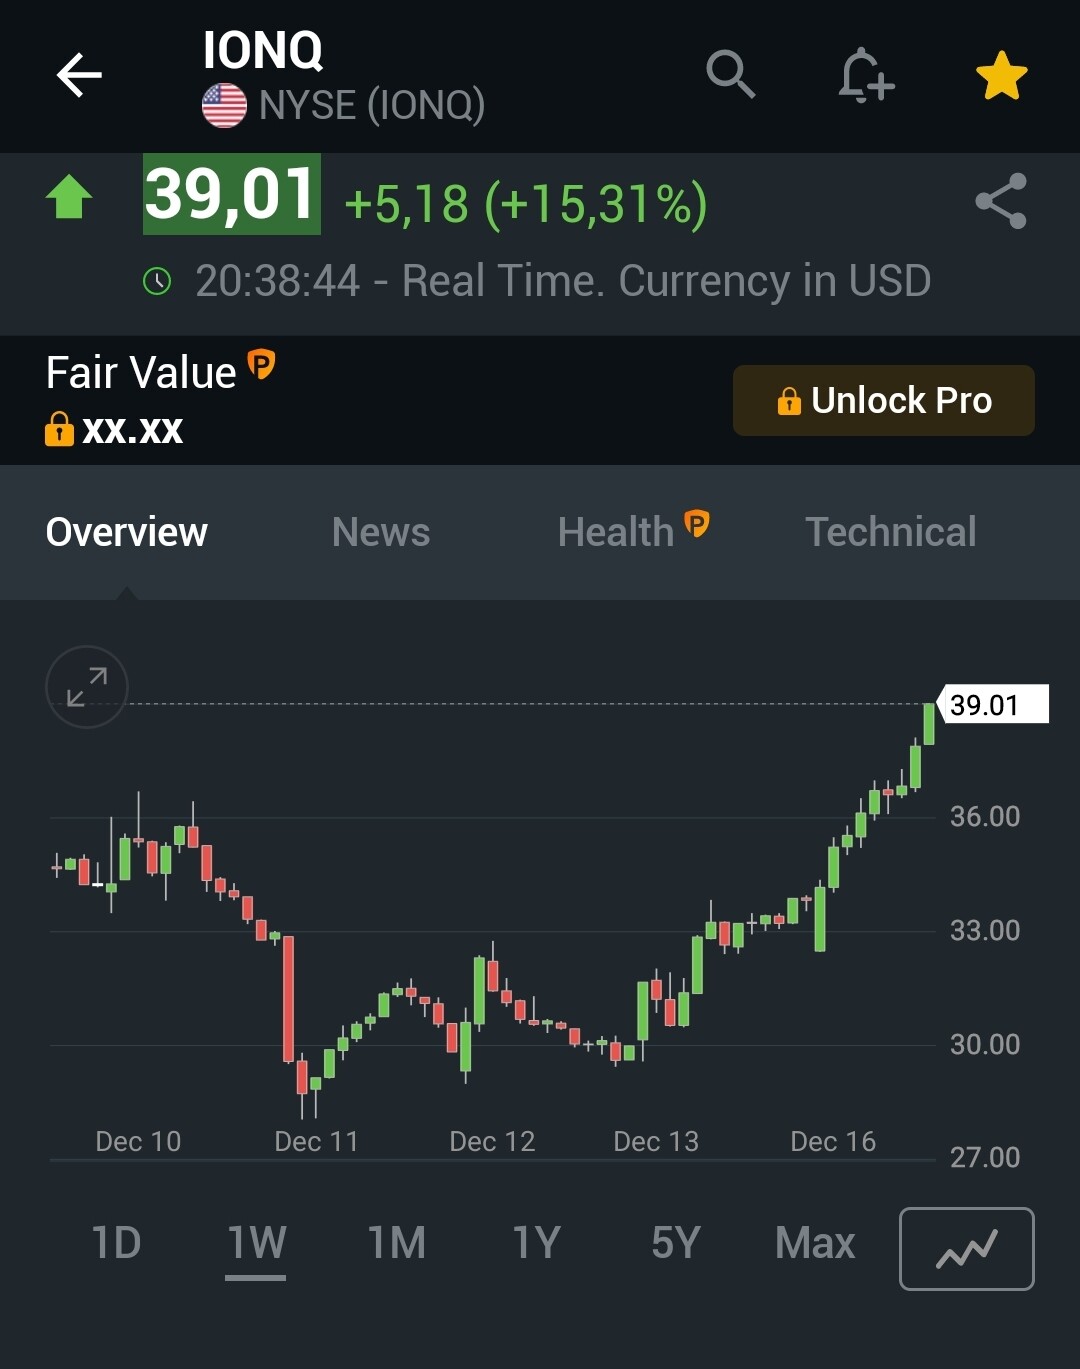Tap the Dec 16 date on chart axis

[x=833, y=1141]
